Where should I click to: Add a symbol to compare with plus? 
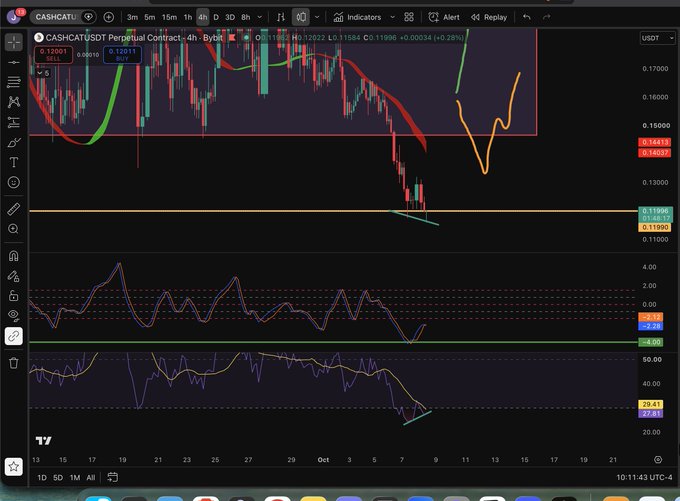coord(109,17)
